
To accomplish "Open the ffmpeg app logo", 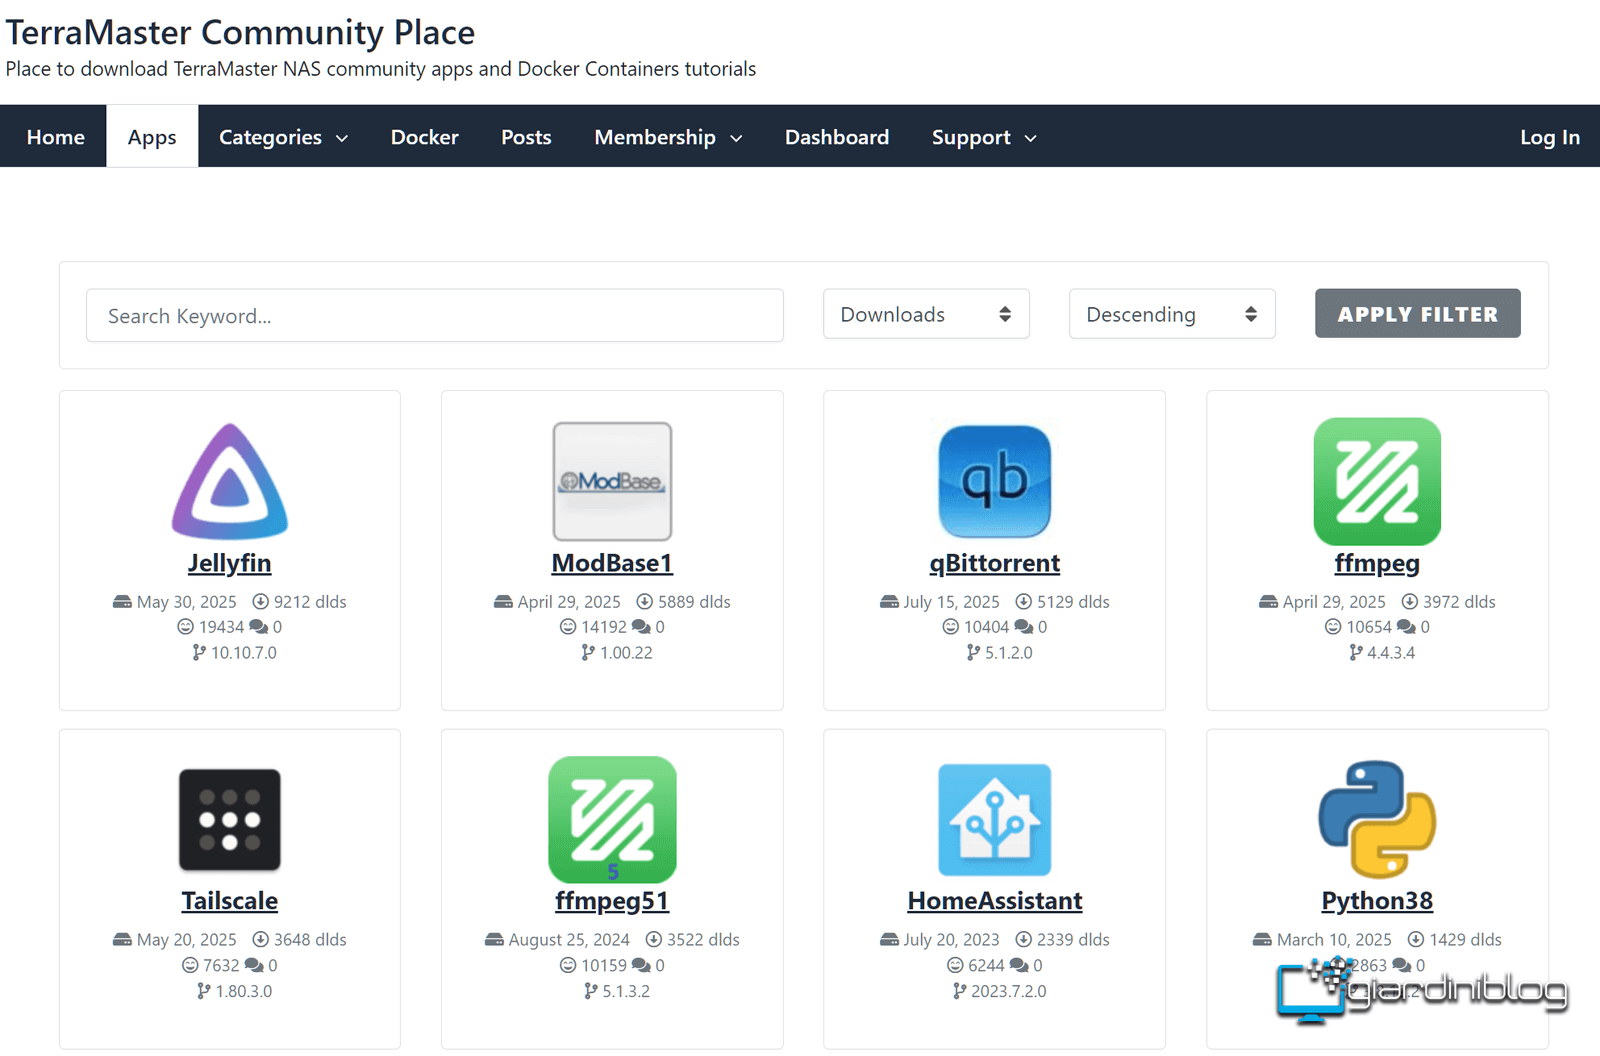I will [x=1377, y=481].
